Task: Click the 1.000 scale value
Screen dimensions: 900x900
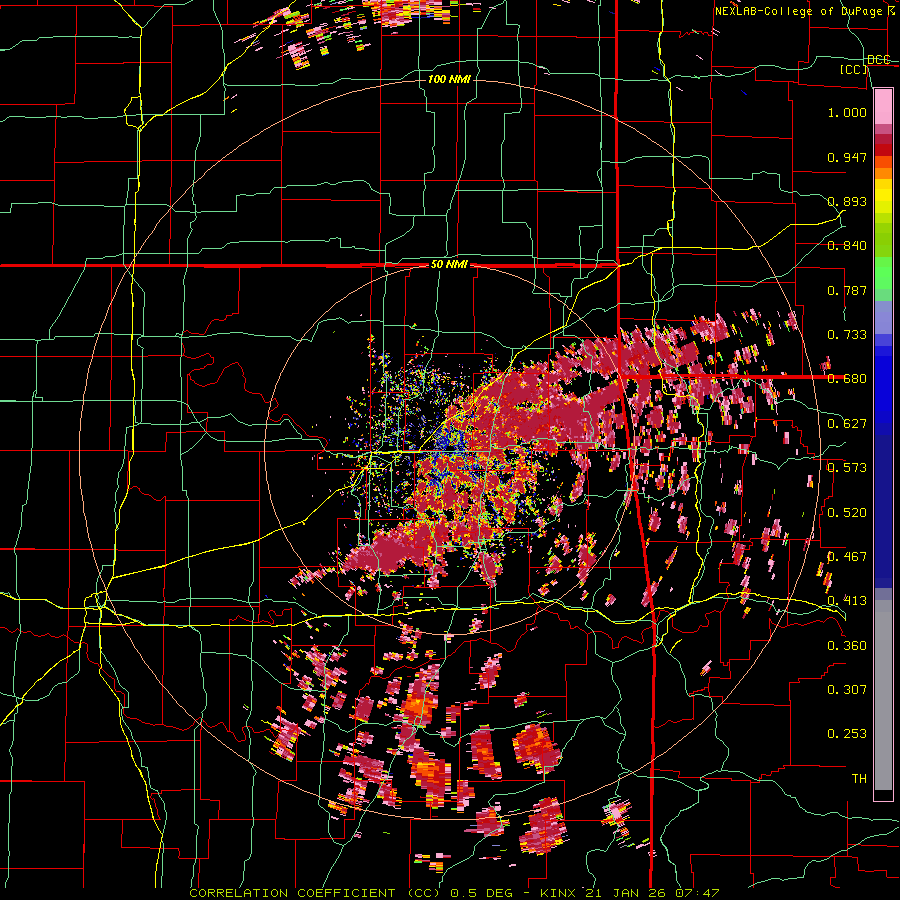Action: 847,112
